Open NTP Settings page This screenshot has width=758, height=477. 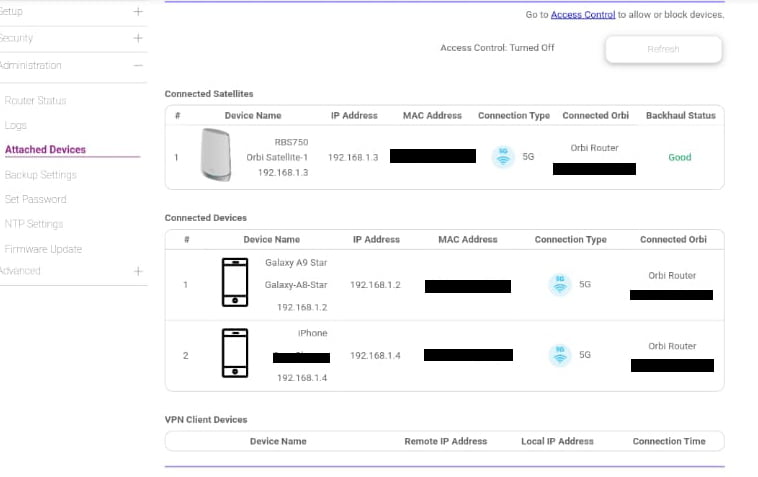coord(34,224)
